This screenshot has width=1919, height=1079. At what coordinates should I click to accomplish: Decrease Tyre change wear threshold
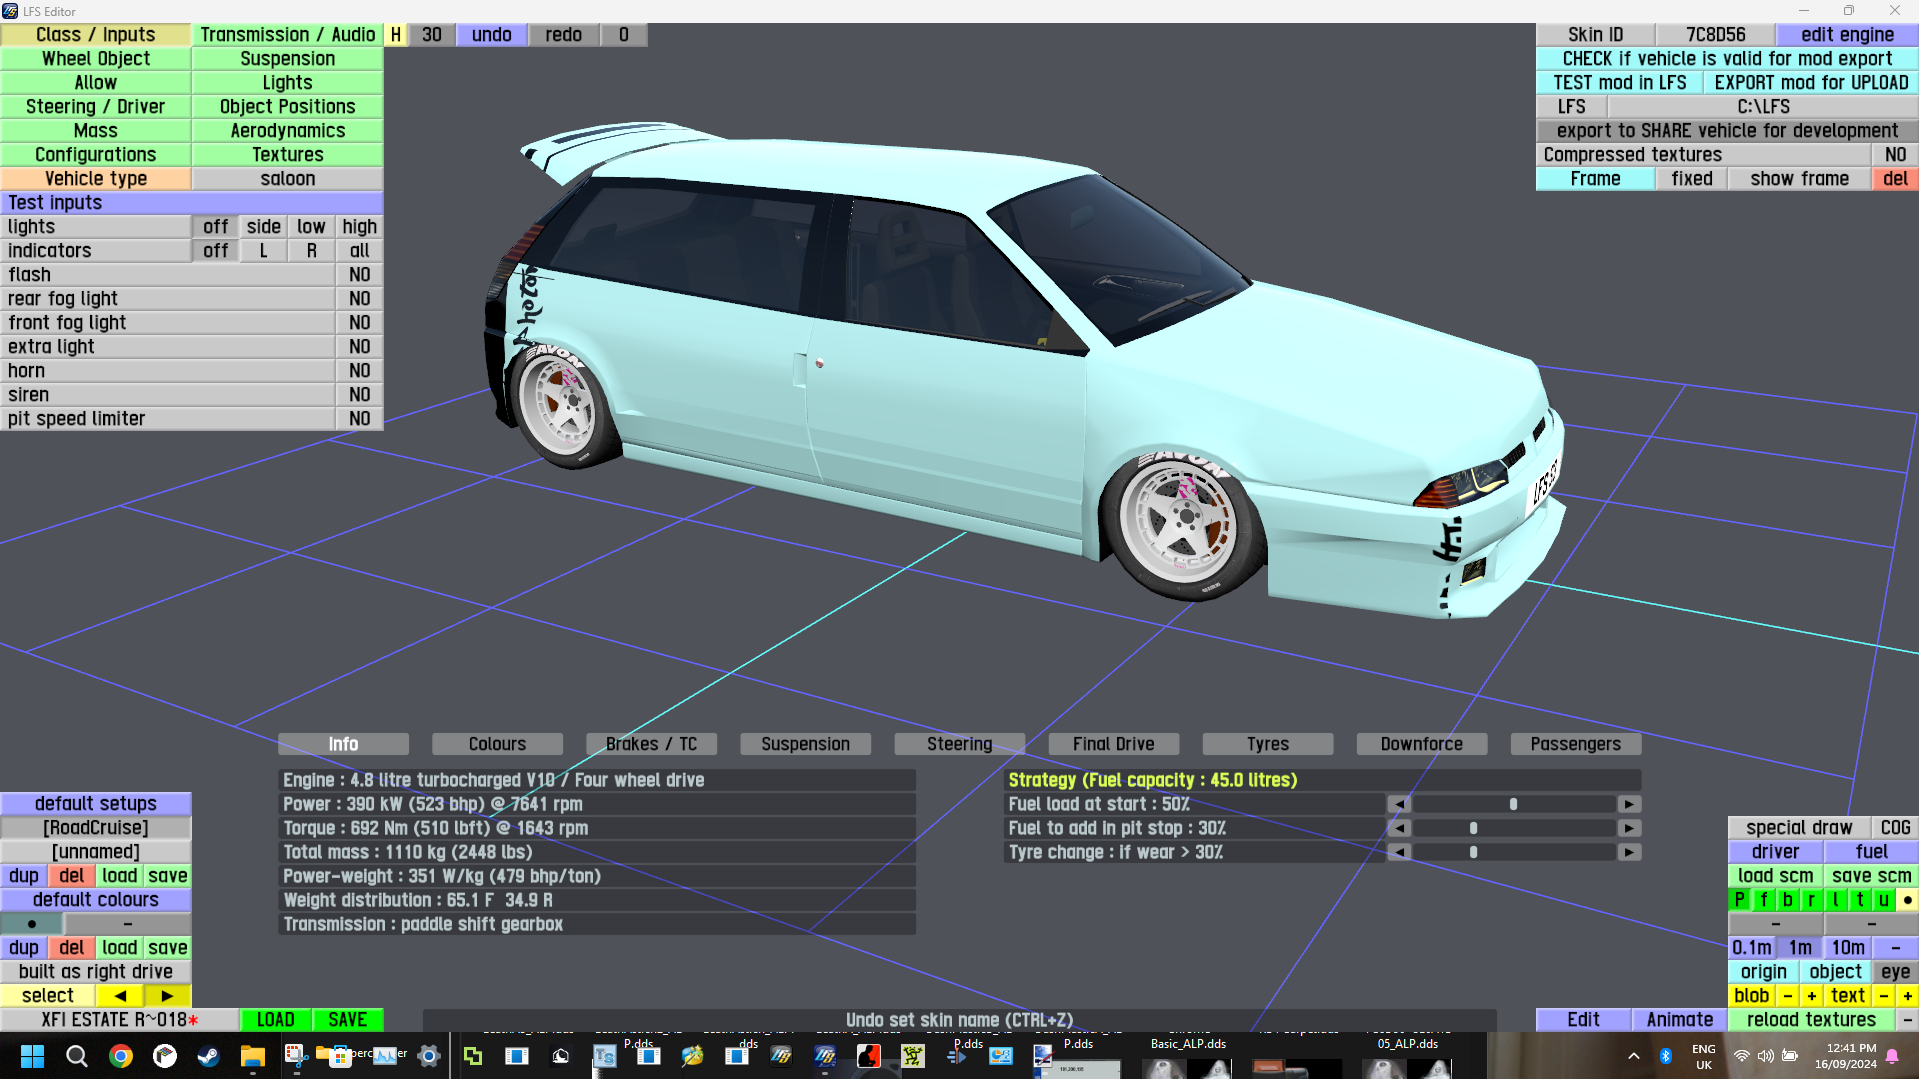pos(1399,852)
